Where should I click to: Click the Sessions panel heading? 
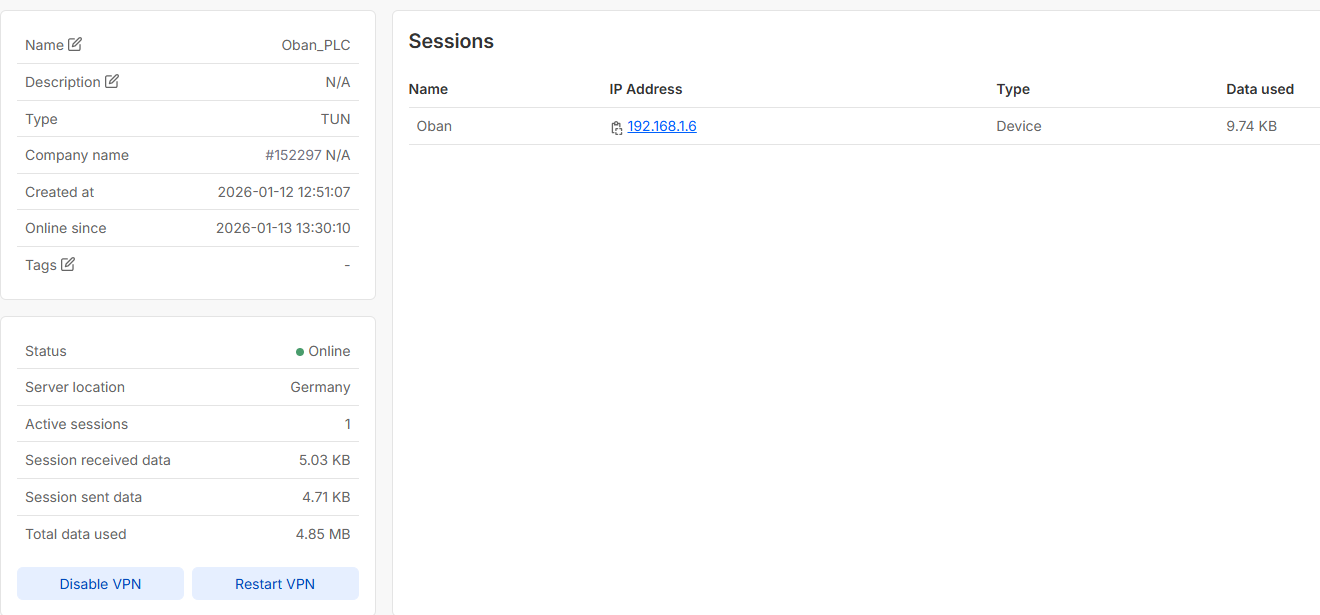click(451, 41)
